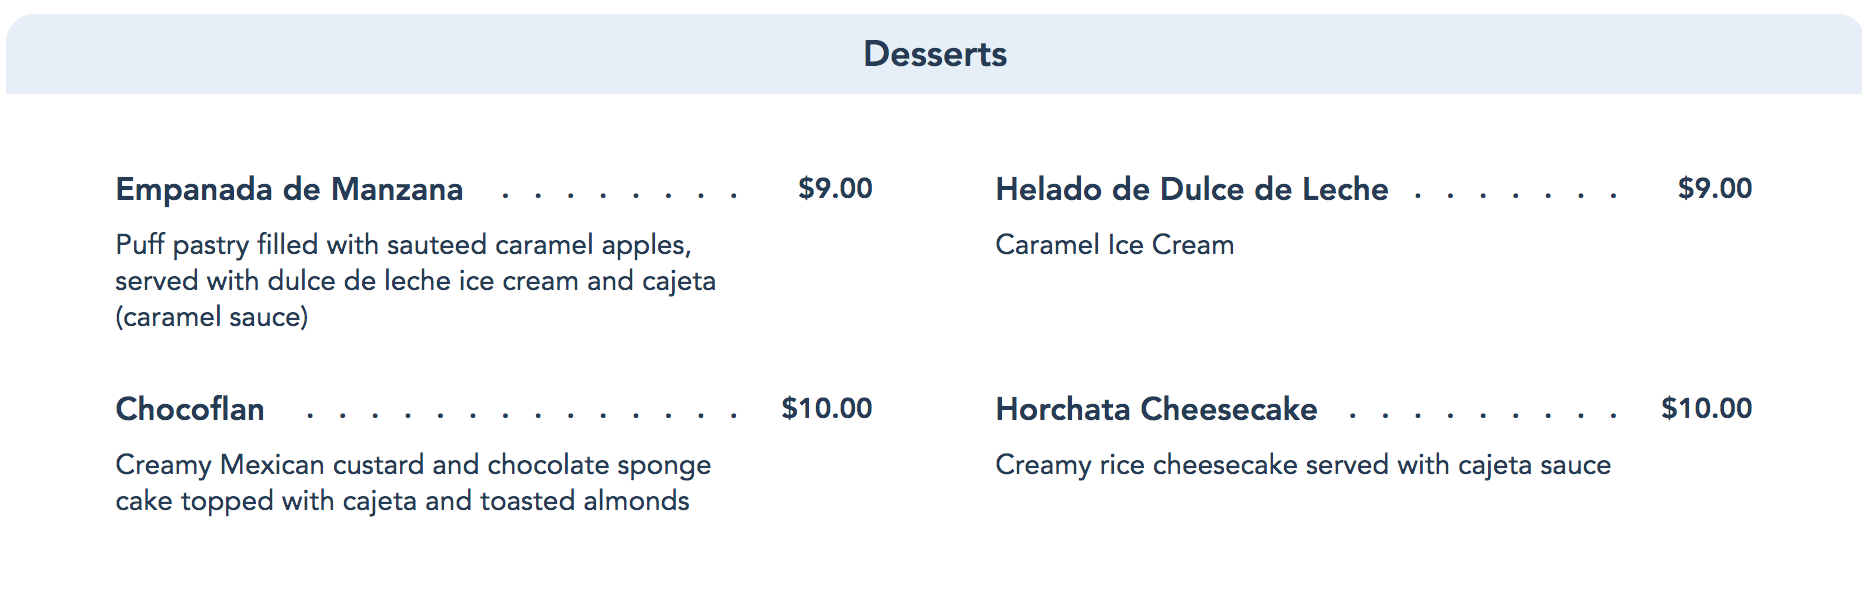Click the Helado de Dulce de Leche price

[1714, 188]
